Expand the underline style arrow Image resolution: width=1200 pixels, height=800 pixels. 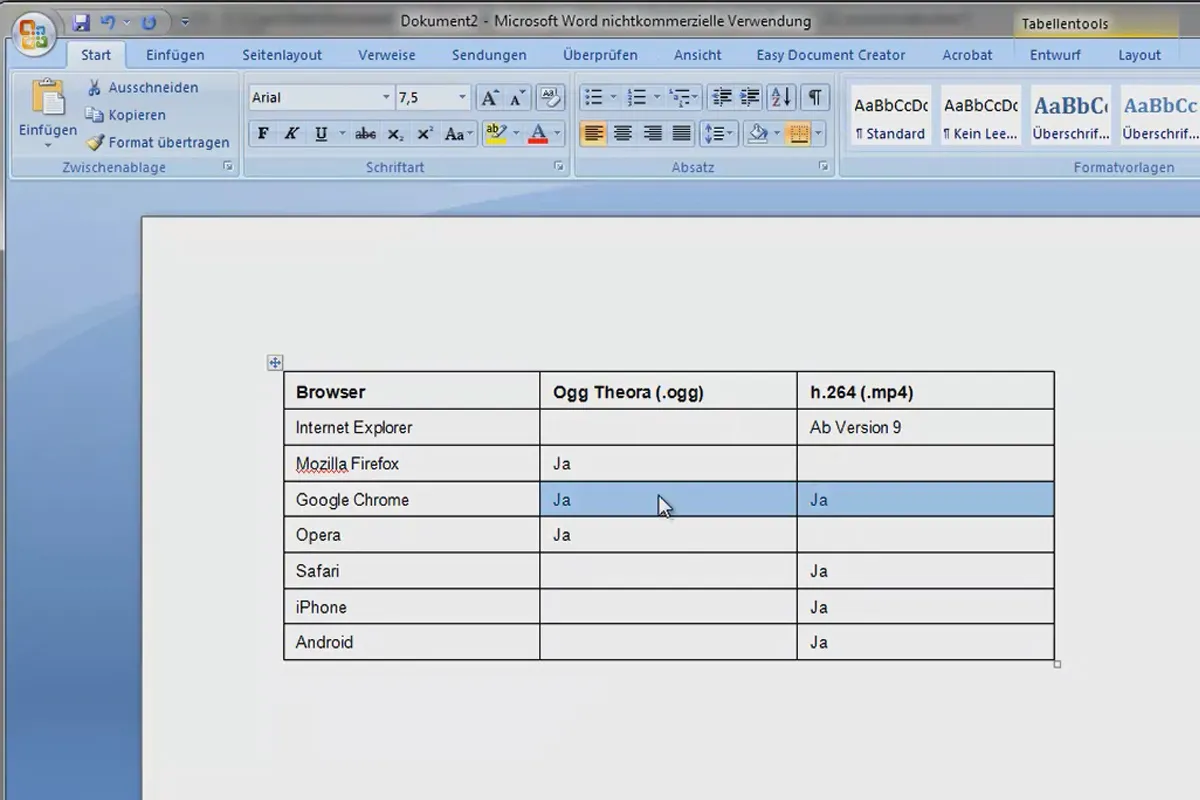click(342, 133)
